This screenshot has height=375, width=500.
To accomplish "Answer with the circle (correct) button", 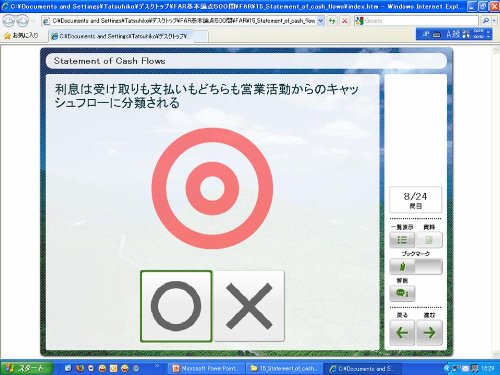I will click(176, 306).
